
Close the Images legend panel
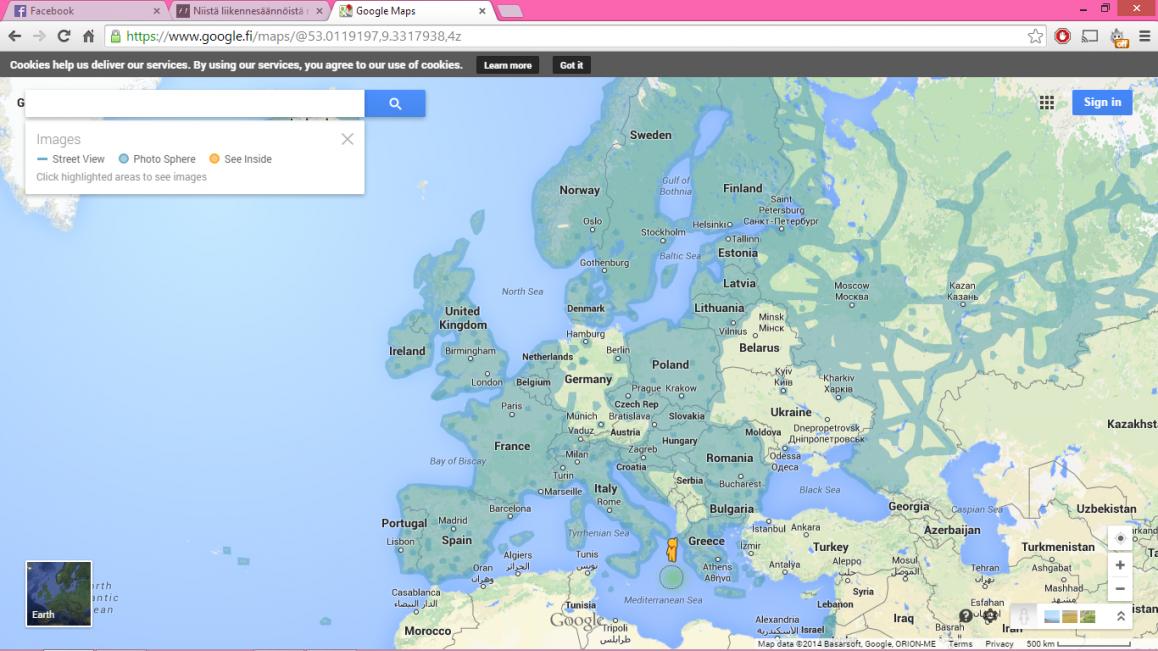347,139
